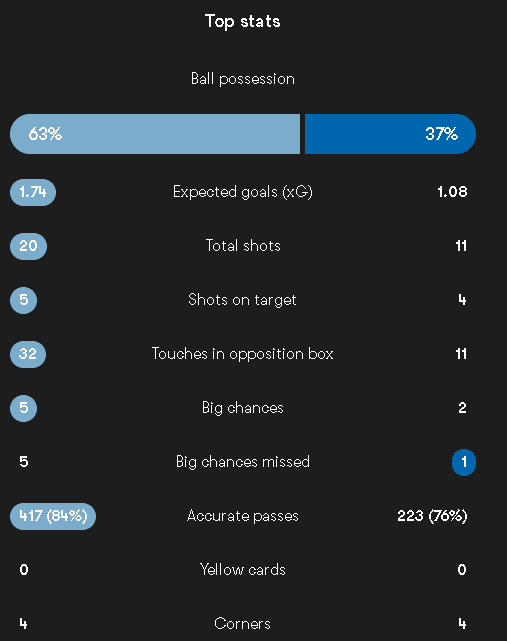Click the Ball possession label
This screenshot has height=641, width=507.
coord(242,78)
